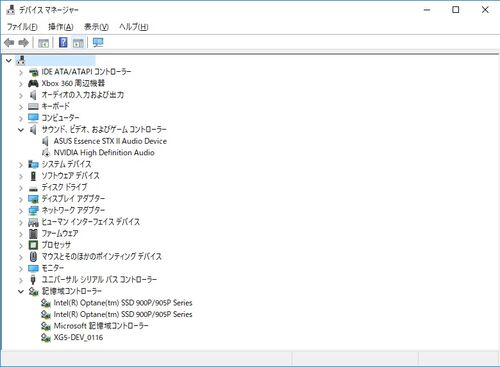Click the ネットワーク アダプター icon
The width and height of the screenshot is (500, 367).
pyautogui.click(x=33, y=211)
